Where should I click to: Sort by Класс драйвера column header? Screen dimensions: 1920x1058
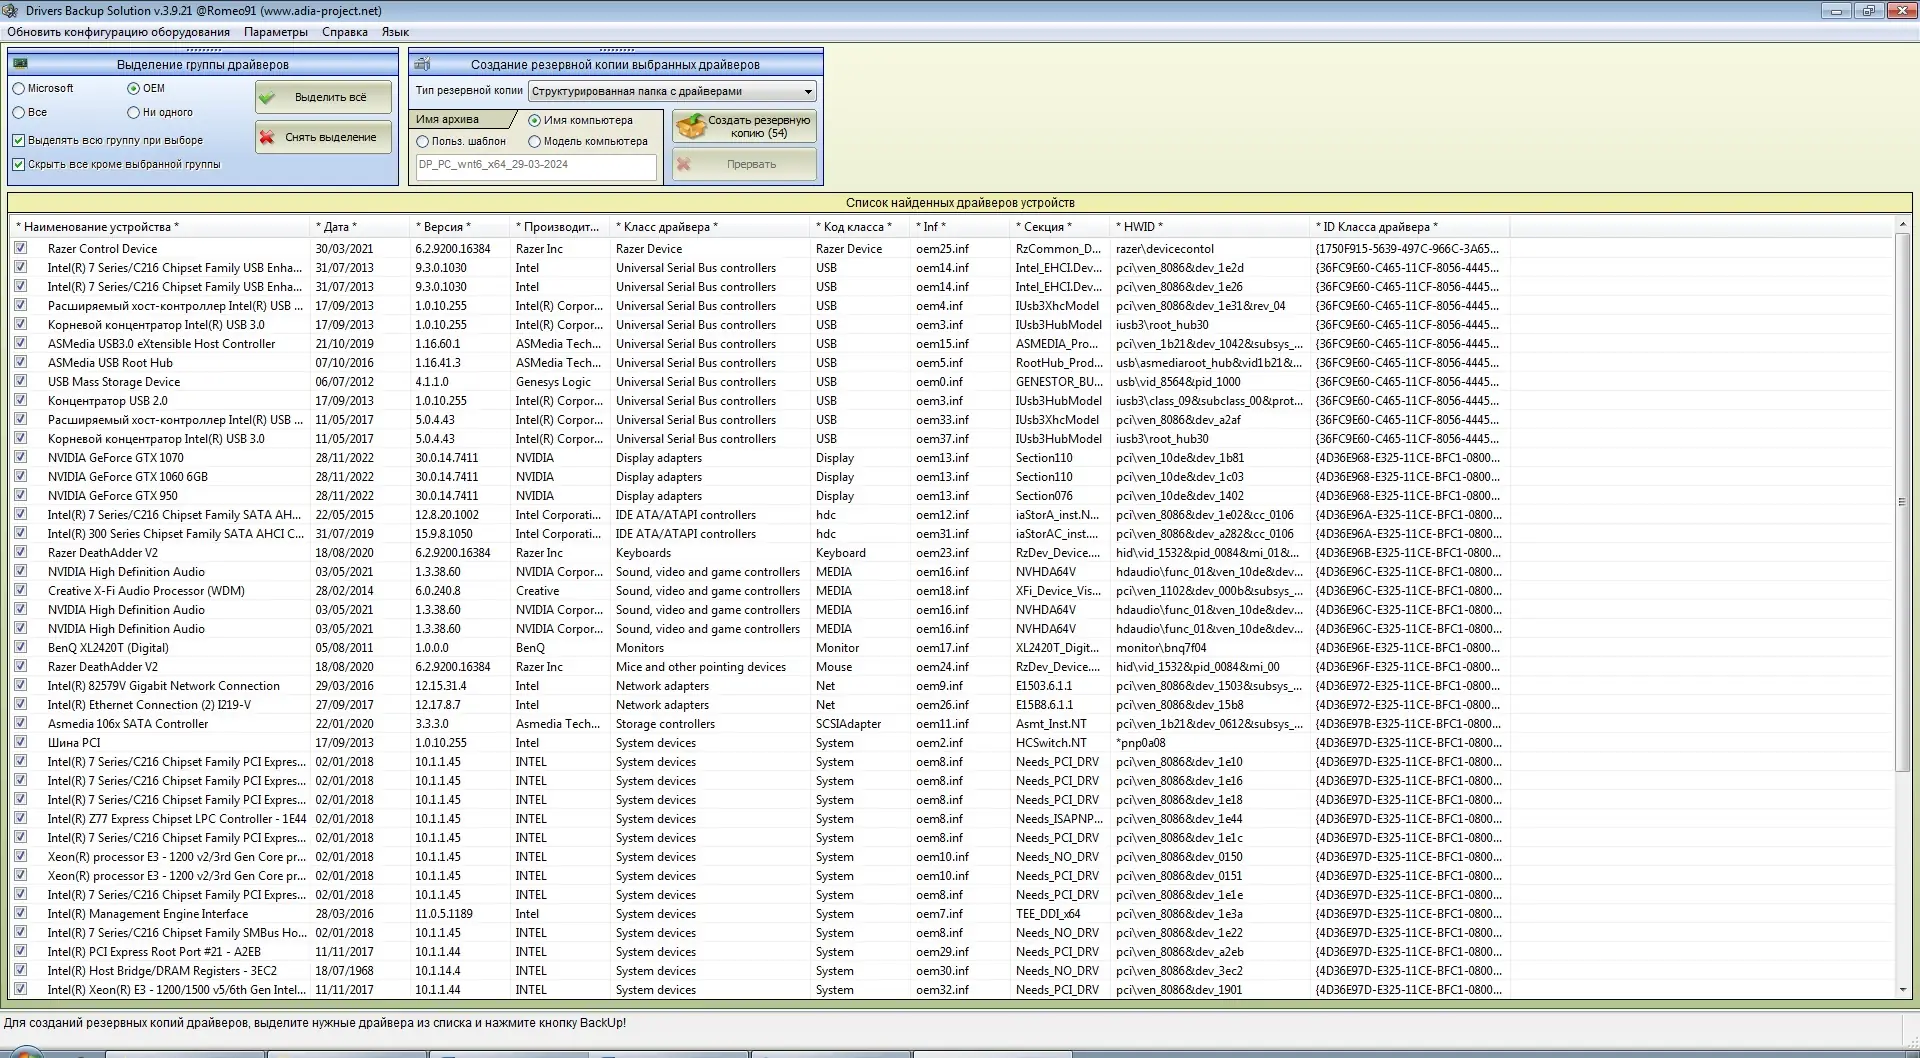pyautogui.click(x=710, y=227)
